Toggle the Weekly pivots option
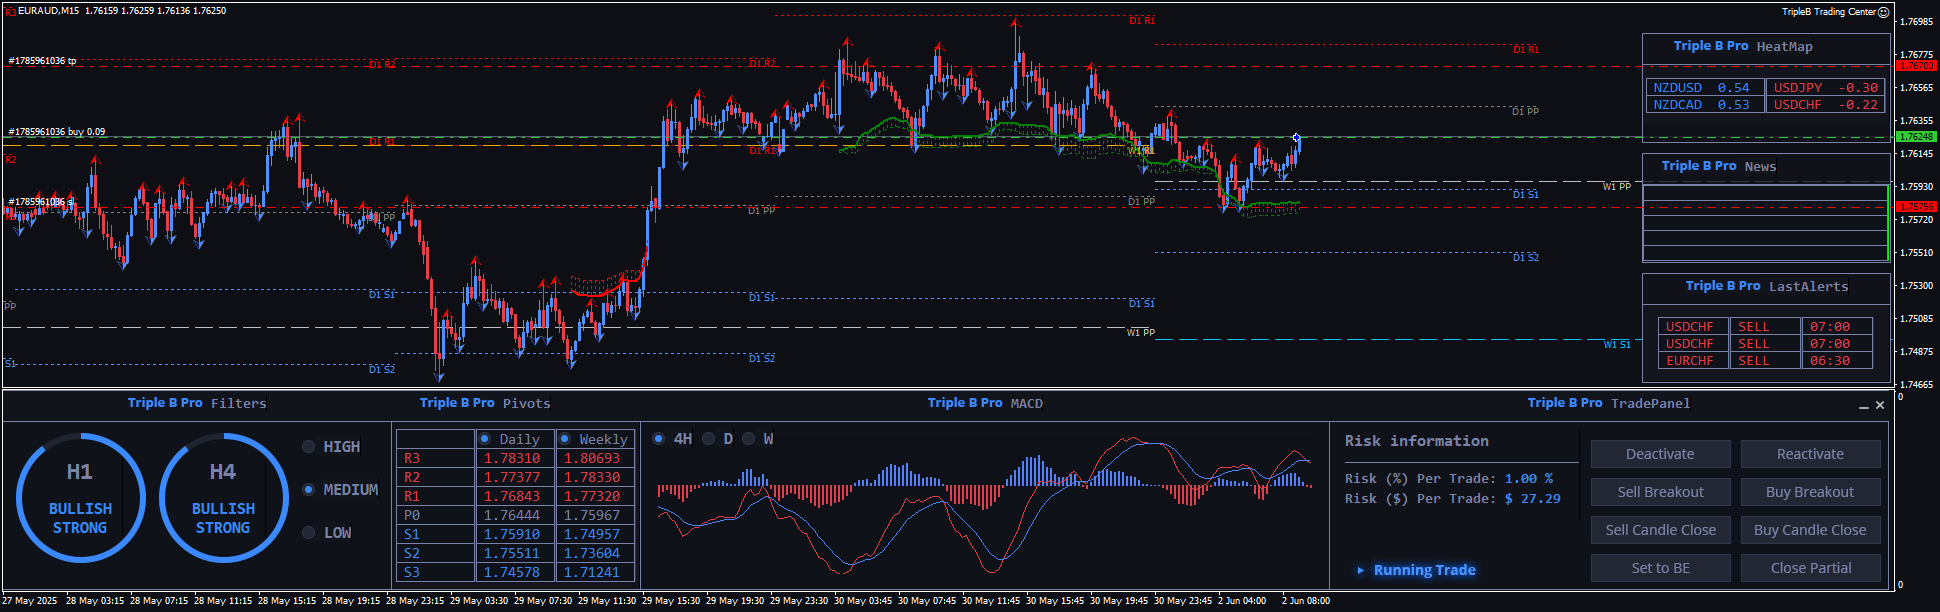 [x=565, y=439]
